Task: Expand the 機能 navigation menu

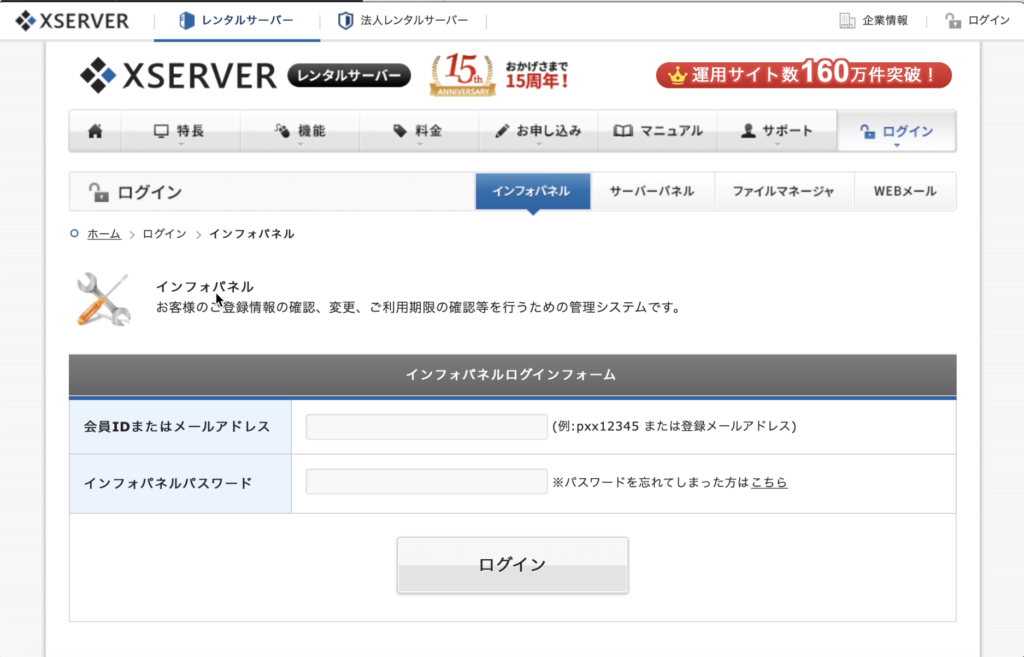Action: tap(300, 131)
